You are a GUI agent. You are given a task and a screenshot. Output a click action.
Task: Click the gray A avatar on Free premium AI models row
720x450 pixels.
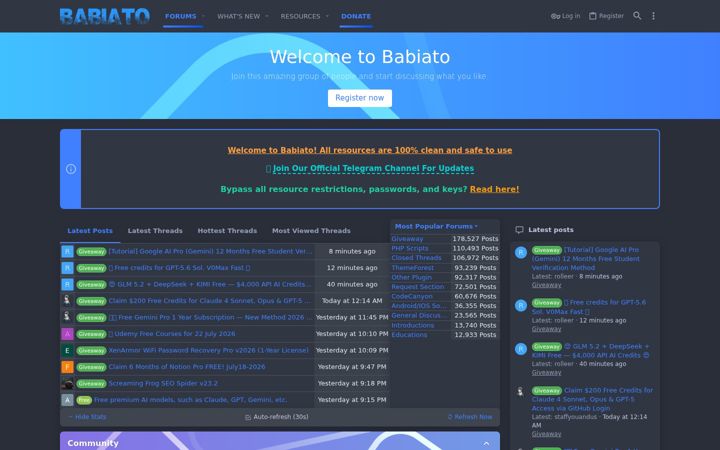click(x=67, y=400)
